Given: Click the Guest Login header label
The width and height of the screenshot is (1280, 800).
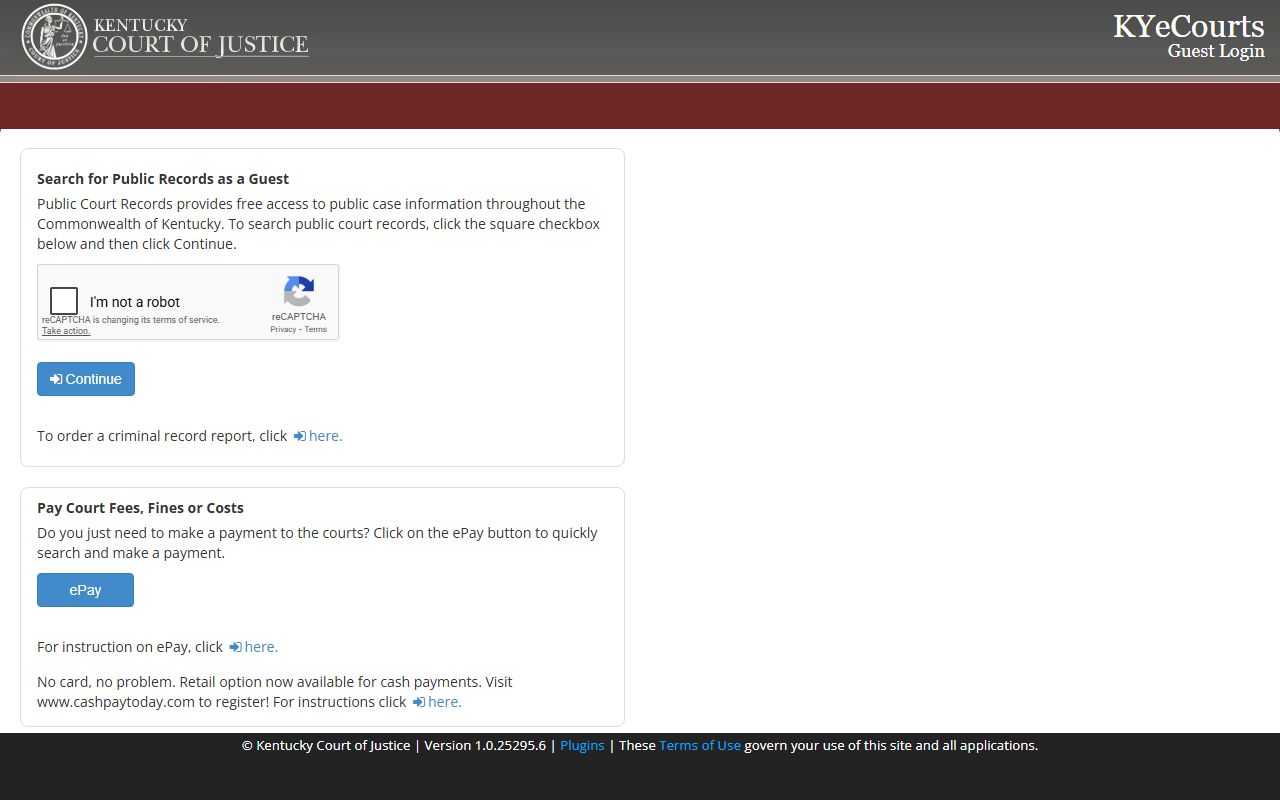Looking at the screenshot, I should click(x=1215, y=51).
